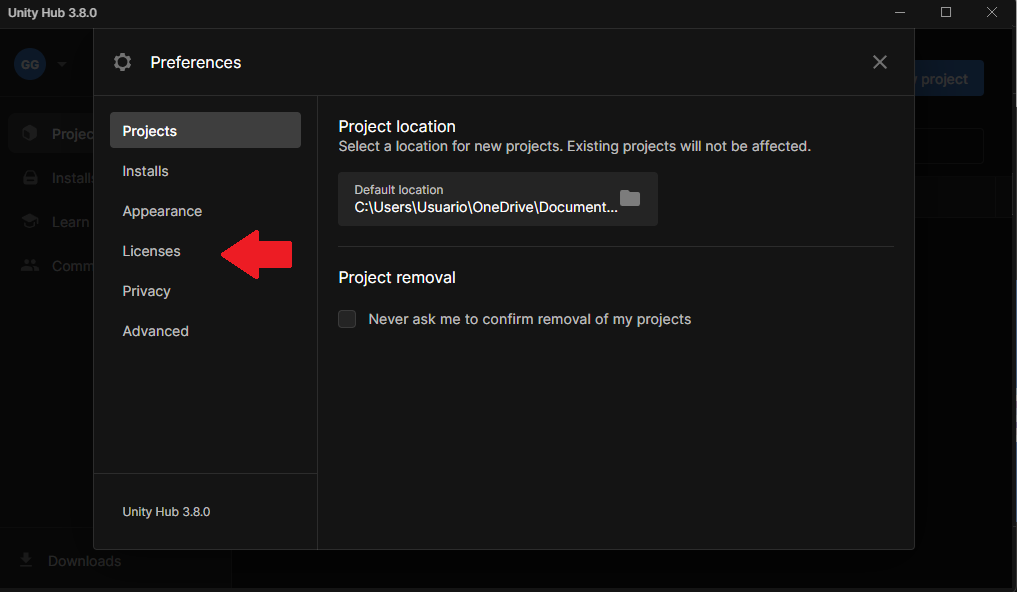Open the Installs preferences tab
This screenshot has width=1017, height=592.
pyautogui.click(x=205, y=171)
